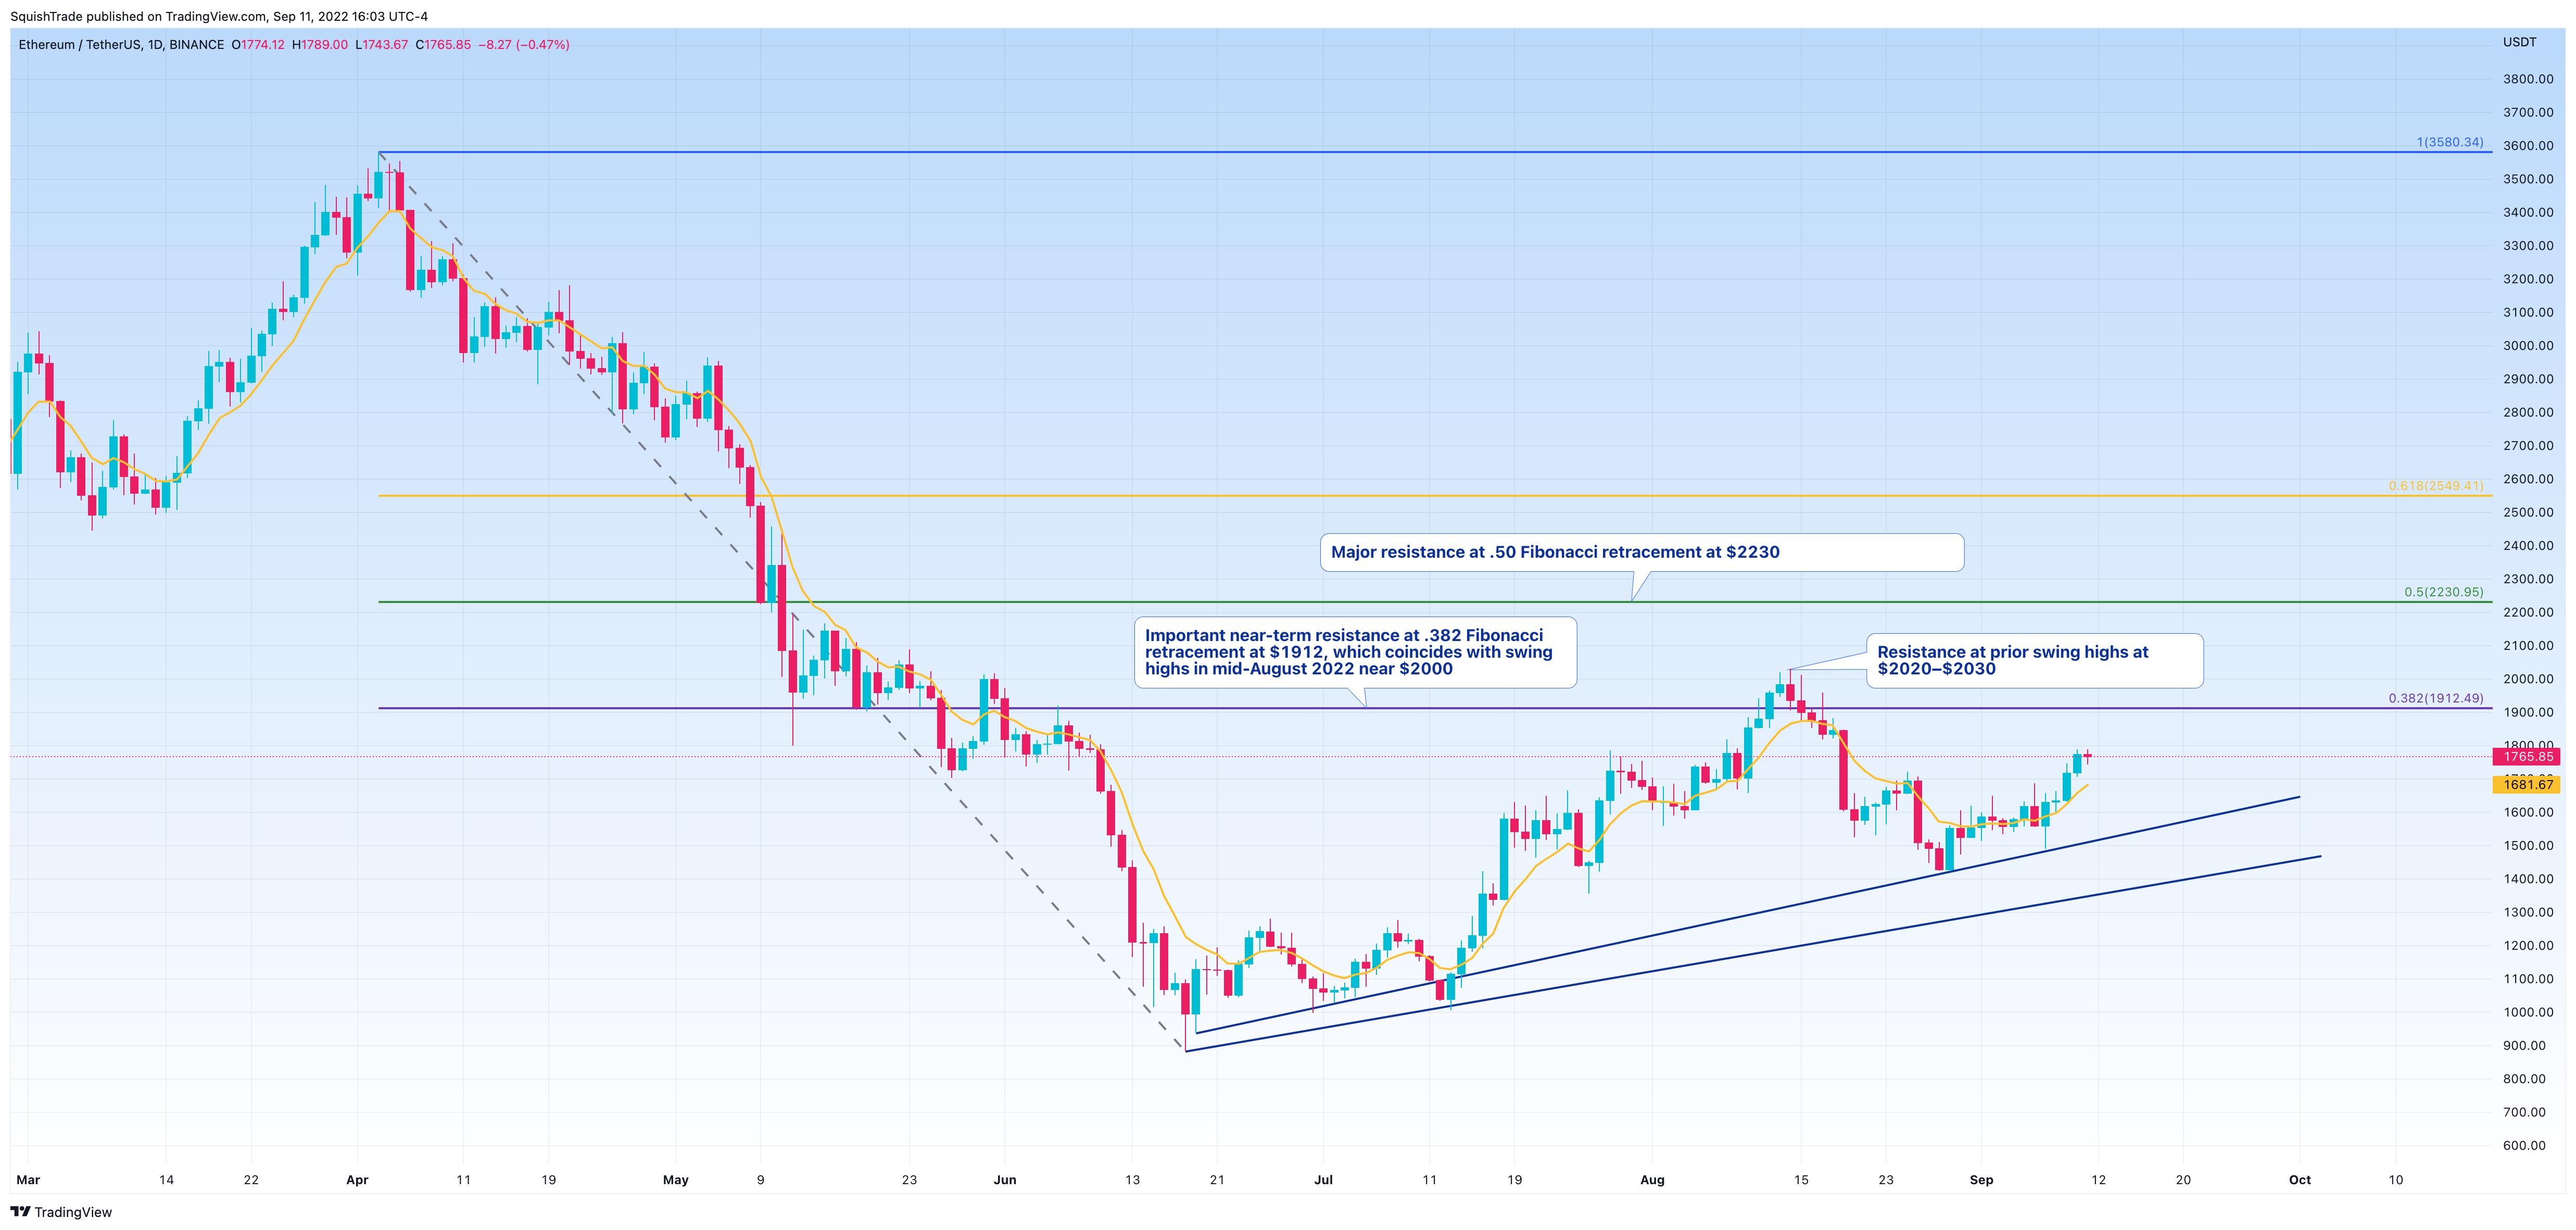2576x1230 pixels.
Task: Click the Mar label on the time axis
Action: (x=28, y=1180)
